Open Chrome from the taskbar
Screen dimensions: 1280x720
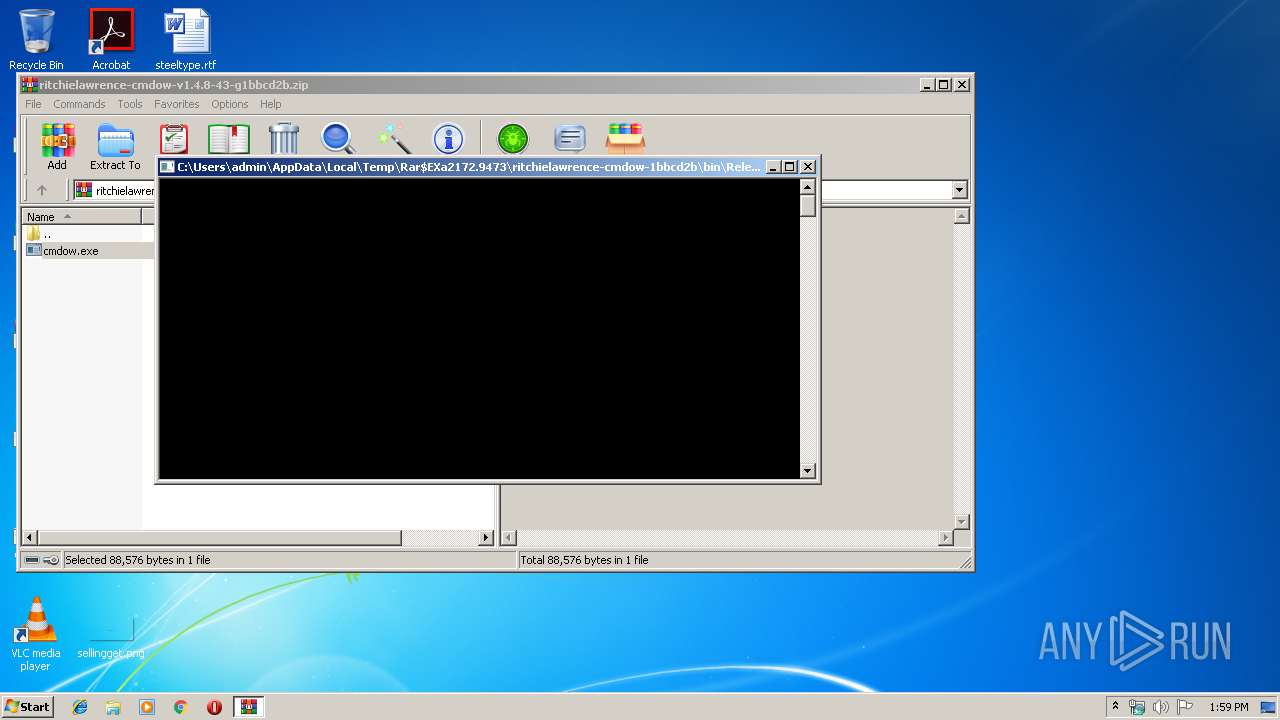click(180, 707)
